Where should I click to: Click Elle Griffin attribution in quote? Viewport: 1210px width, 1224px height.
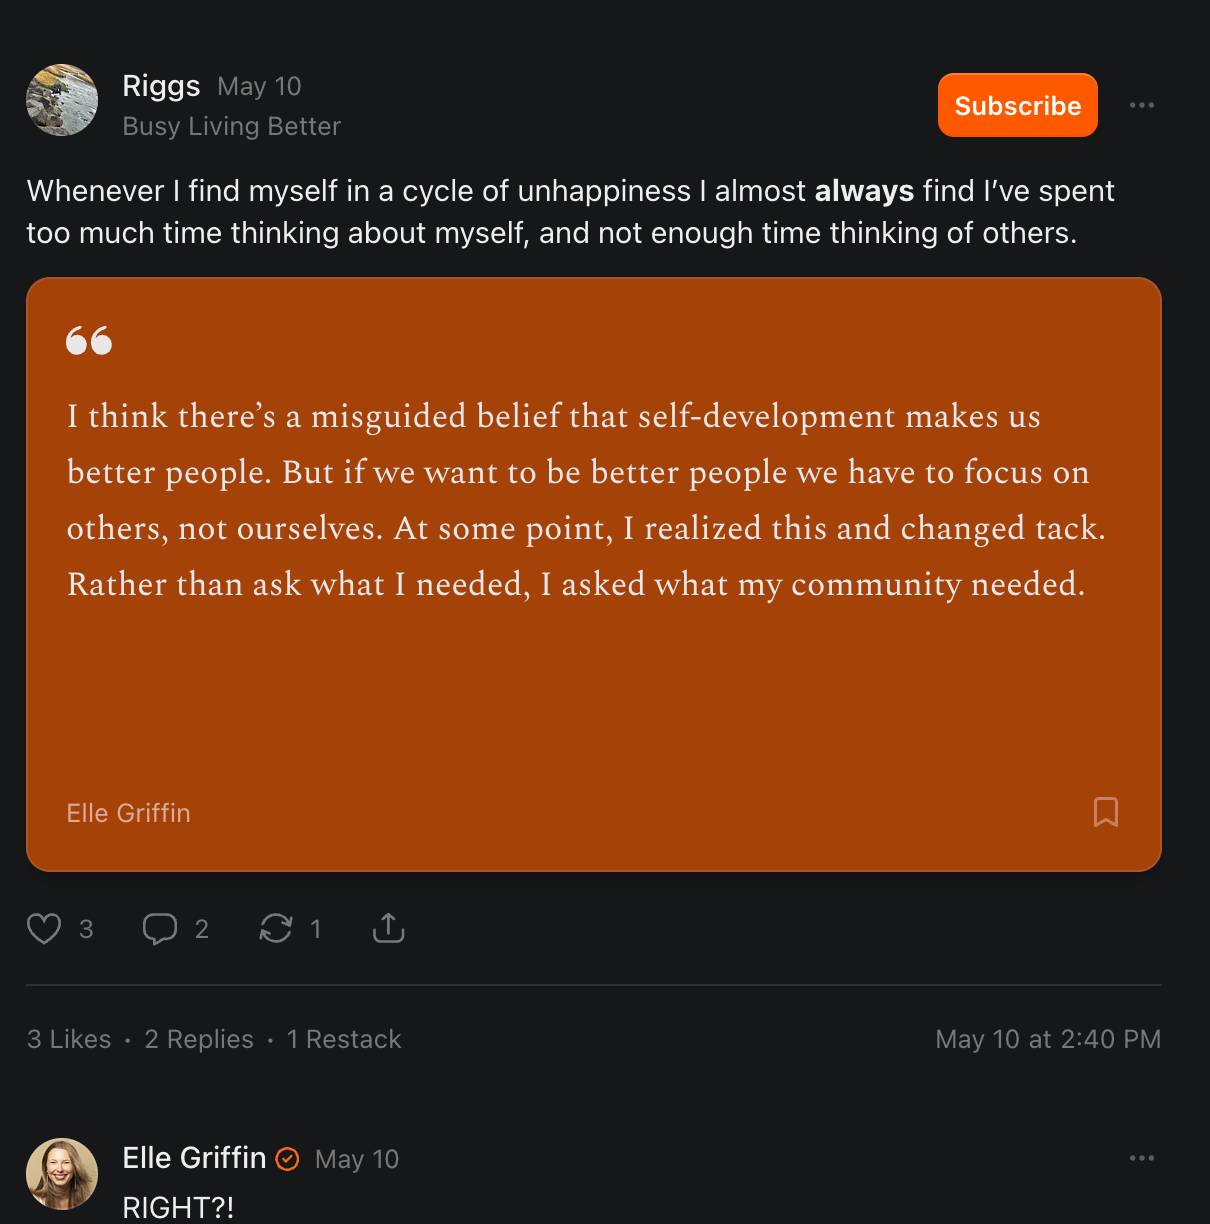pos(128,813)
